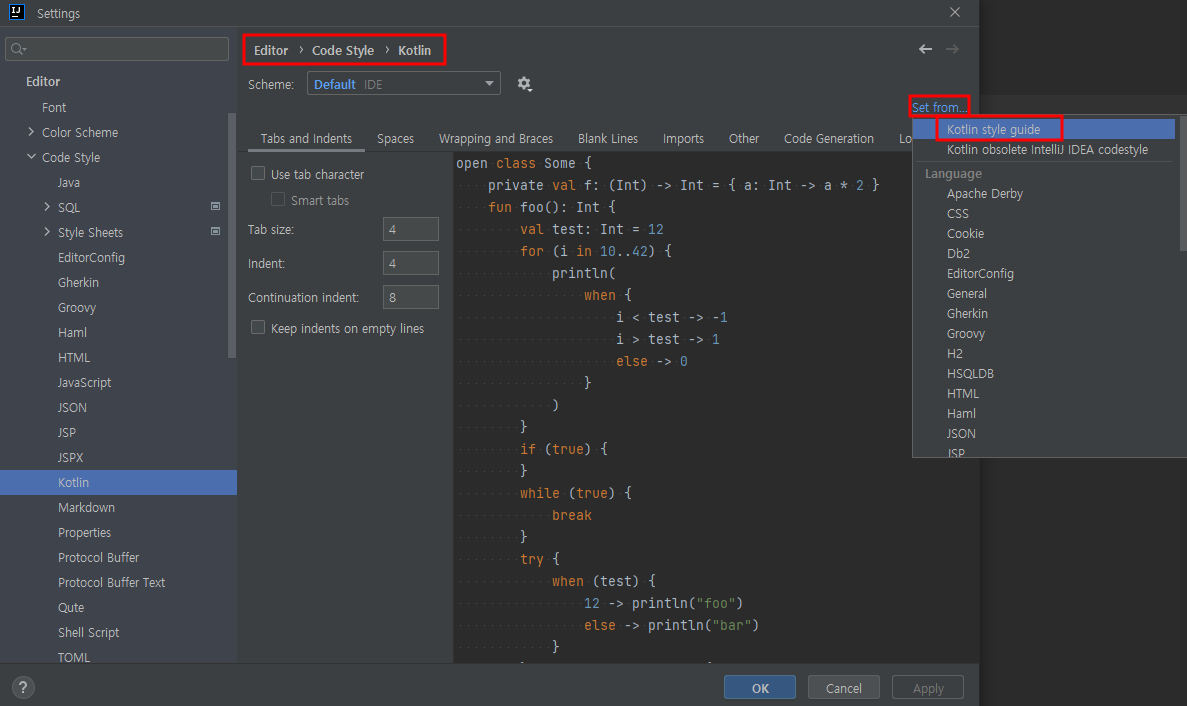
Task: Choose Kotlin obsolete IntelliJ IDEA codestyle
Action: coord(1046,150)
